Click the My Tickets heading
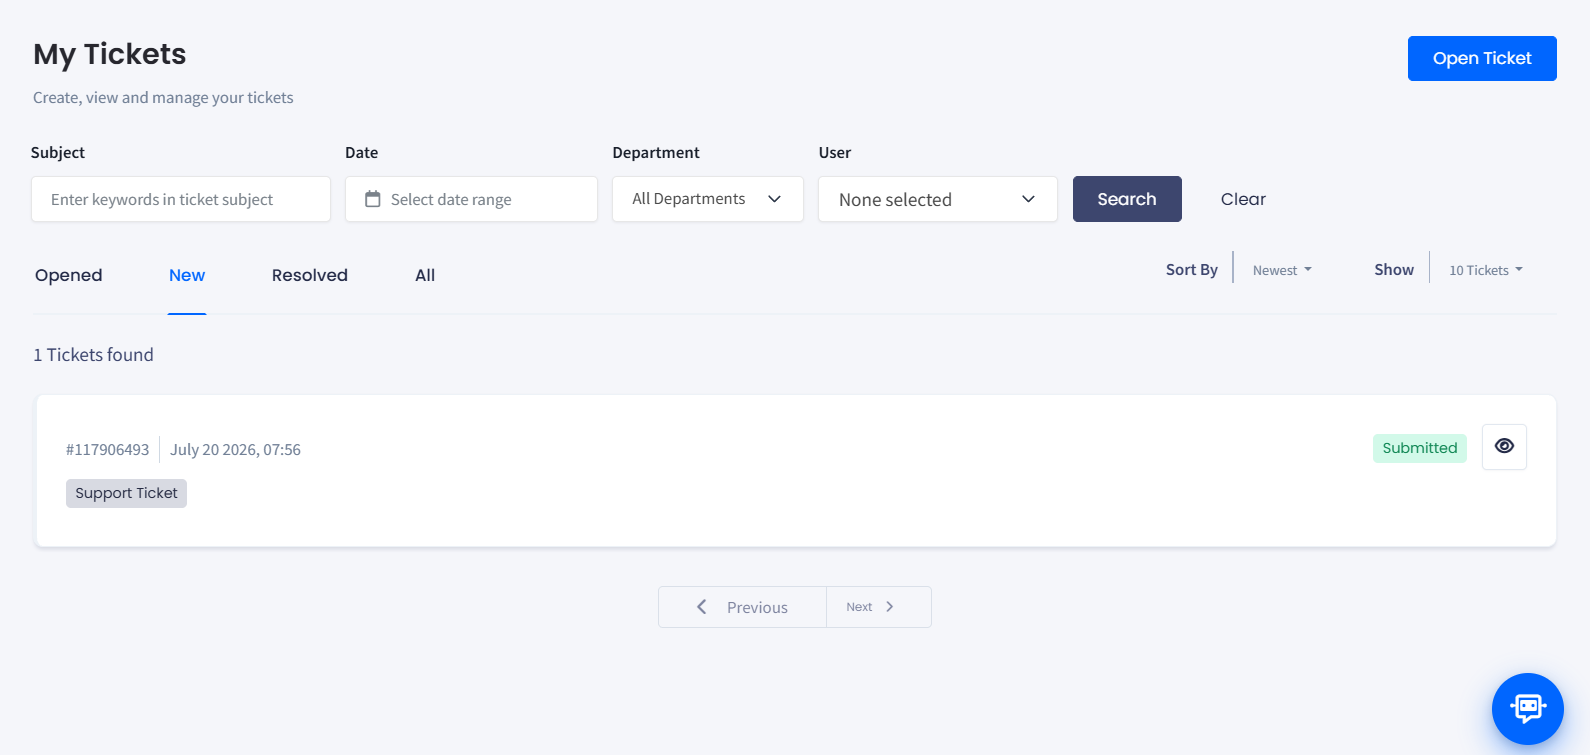The image size is (1590, 755). 110,54
